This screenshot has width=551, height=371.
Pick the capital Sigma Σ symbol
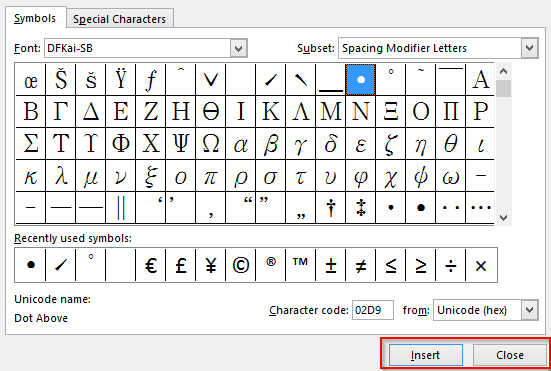[x=31, y=143]
